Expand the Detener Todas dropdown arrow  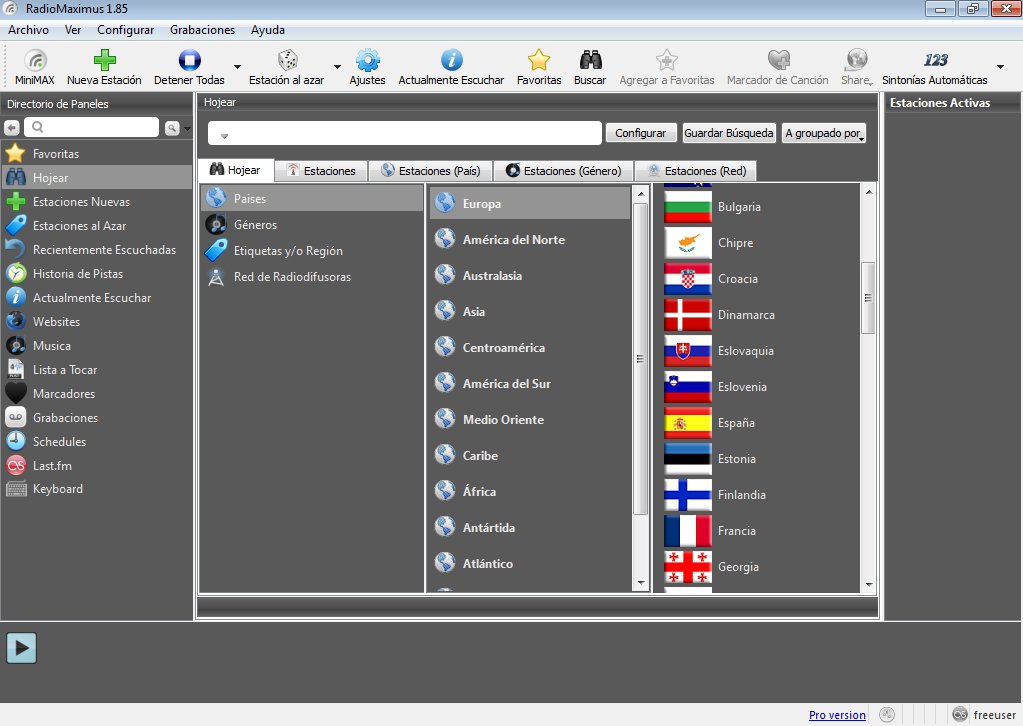tap(237, 68)
